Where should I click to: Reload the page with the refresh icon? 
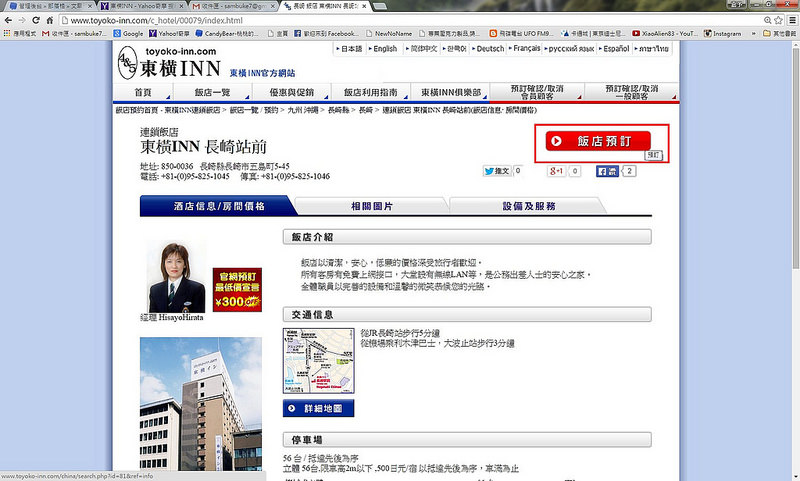tap(36, 20)
